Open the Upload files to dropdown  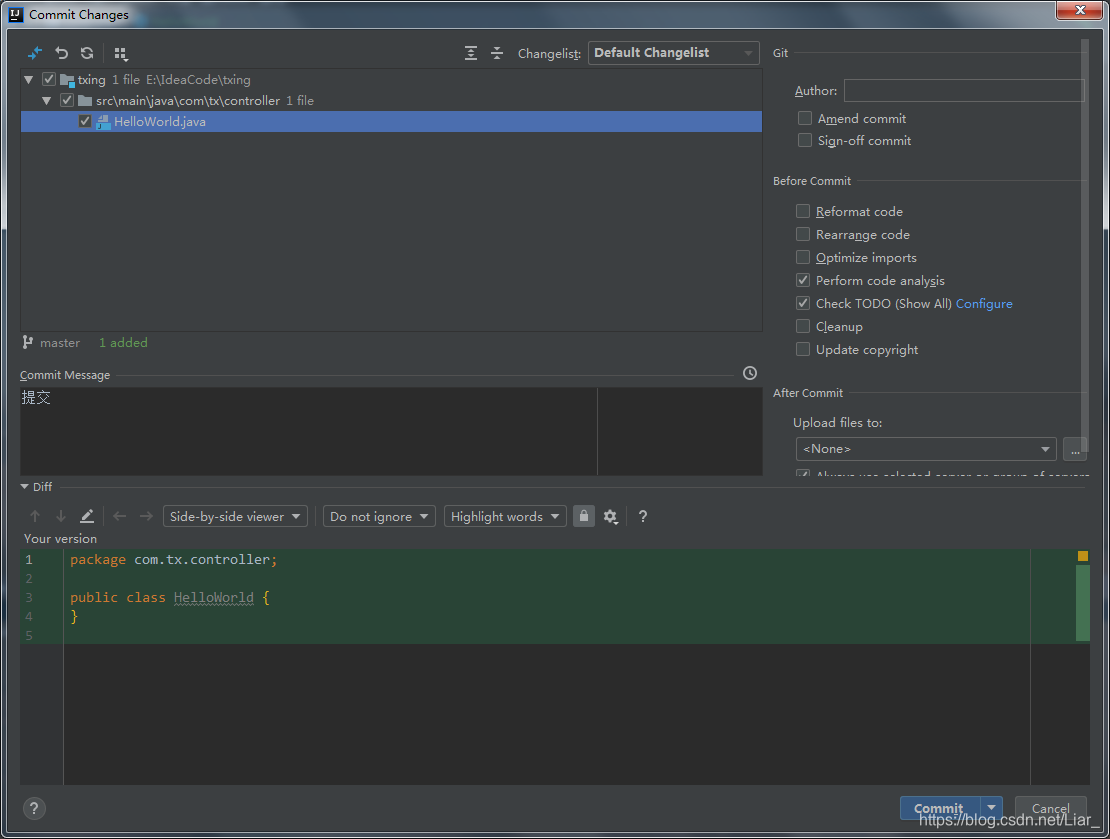(926, 449)
